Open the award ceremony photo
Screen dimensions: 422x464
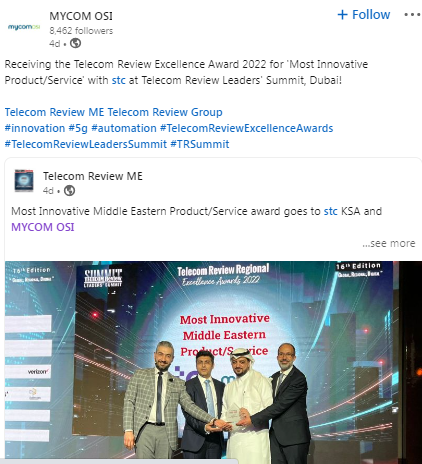(x=213, y=360)
